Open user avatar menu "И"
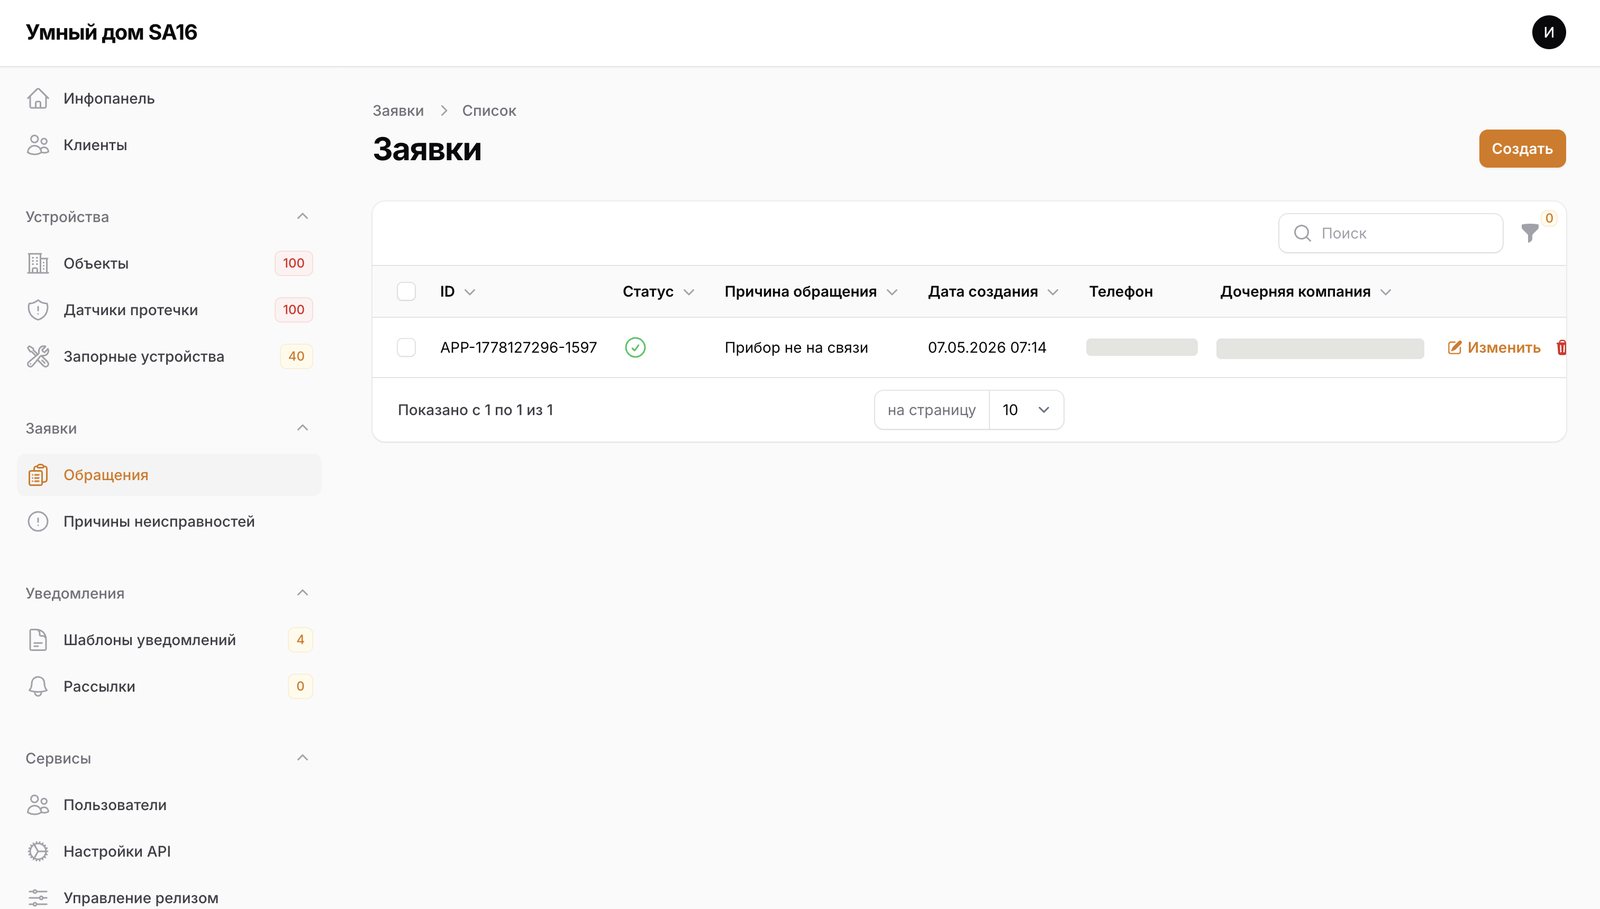The height and width of the screenshot is (909, 1600). (x=1549, y=32)
